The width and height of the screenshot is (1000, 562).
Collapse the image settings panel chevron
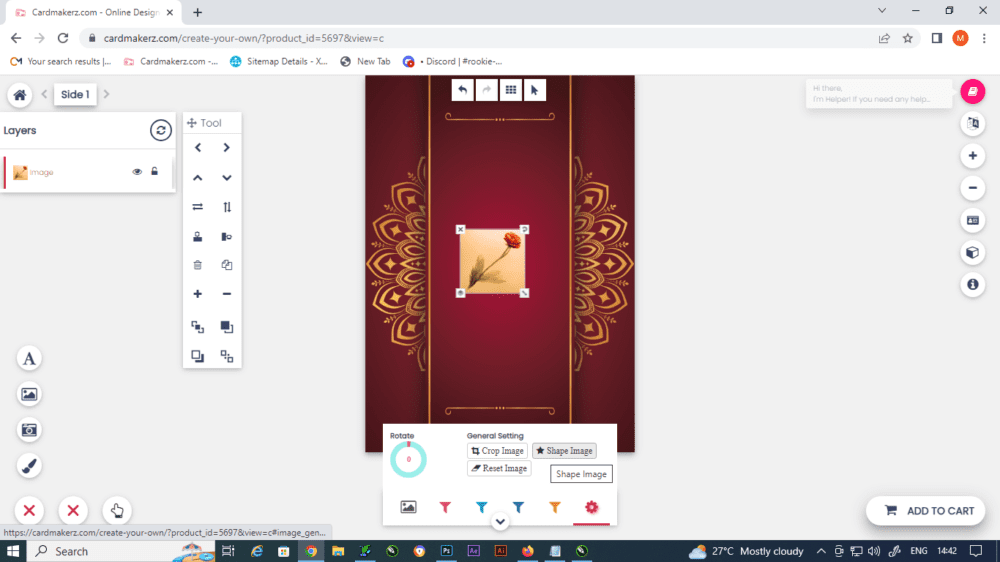(500, 522)
